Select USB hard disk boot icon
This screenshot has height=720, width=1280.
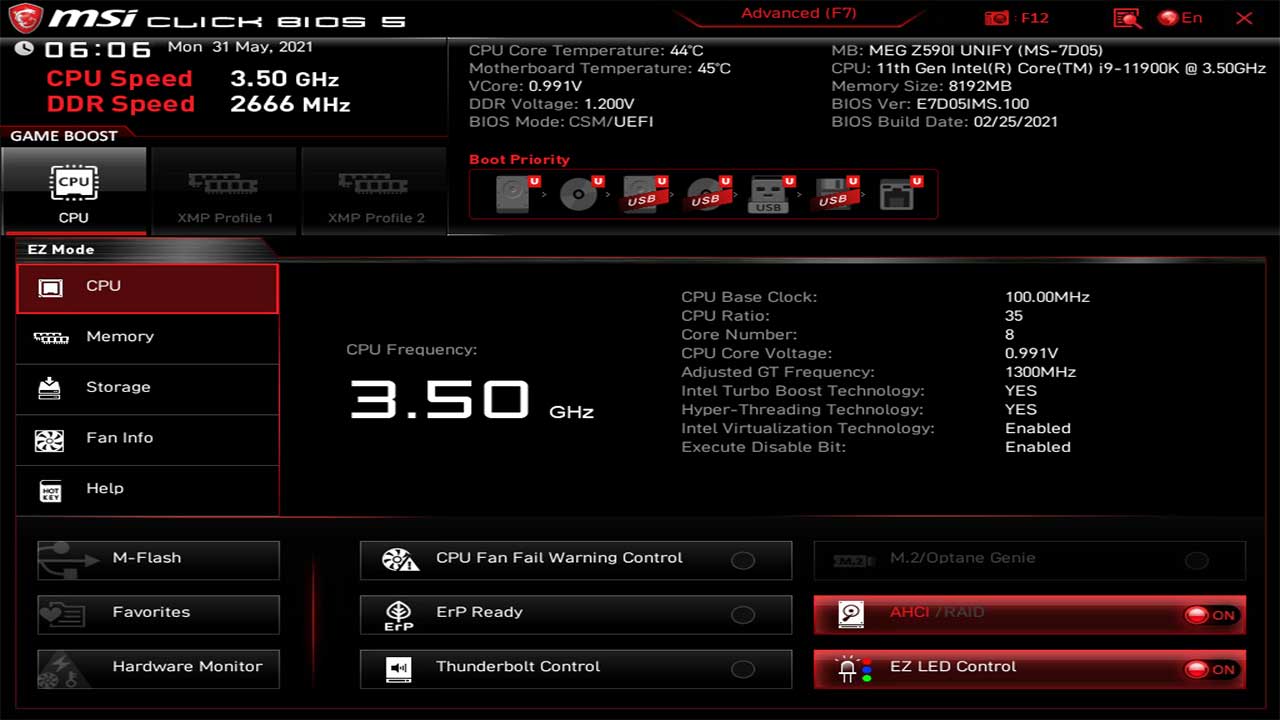[x=645, y=194]
